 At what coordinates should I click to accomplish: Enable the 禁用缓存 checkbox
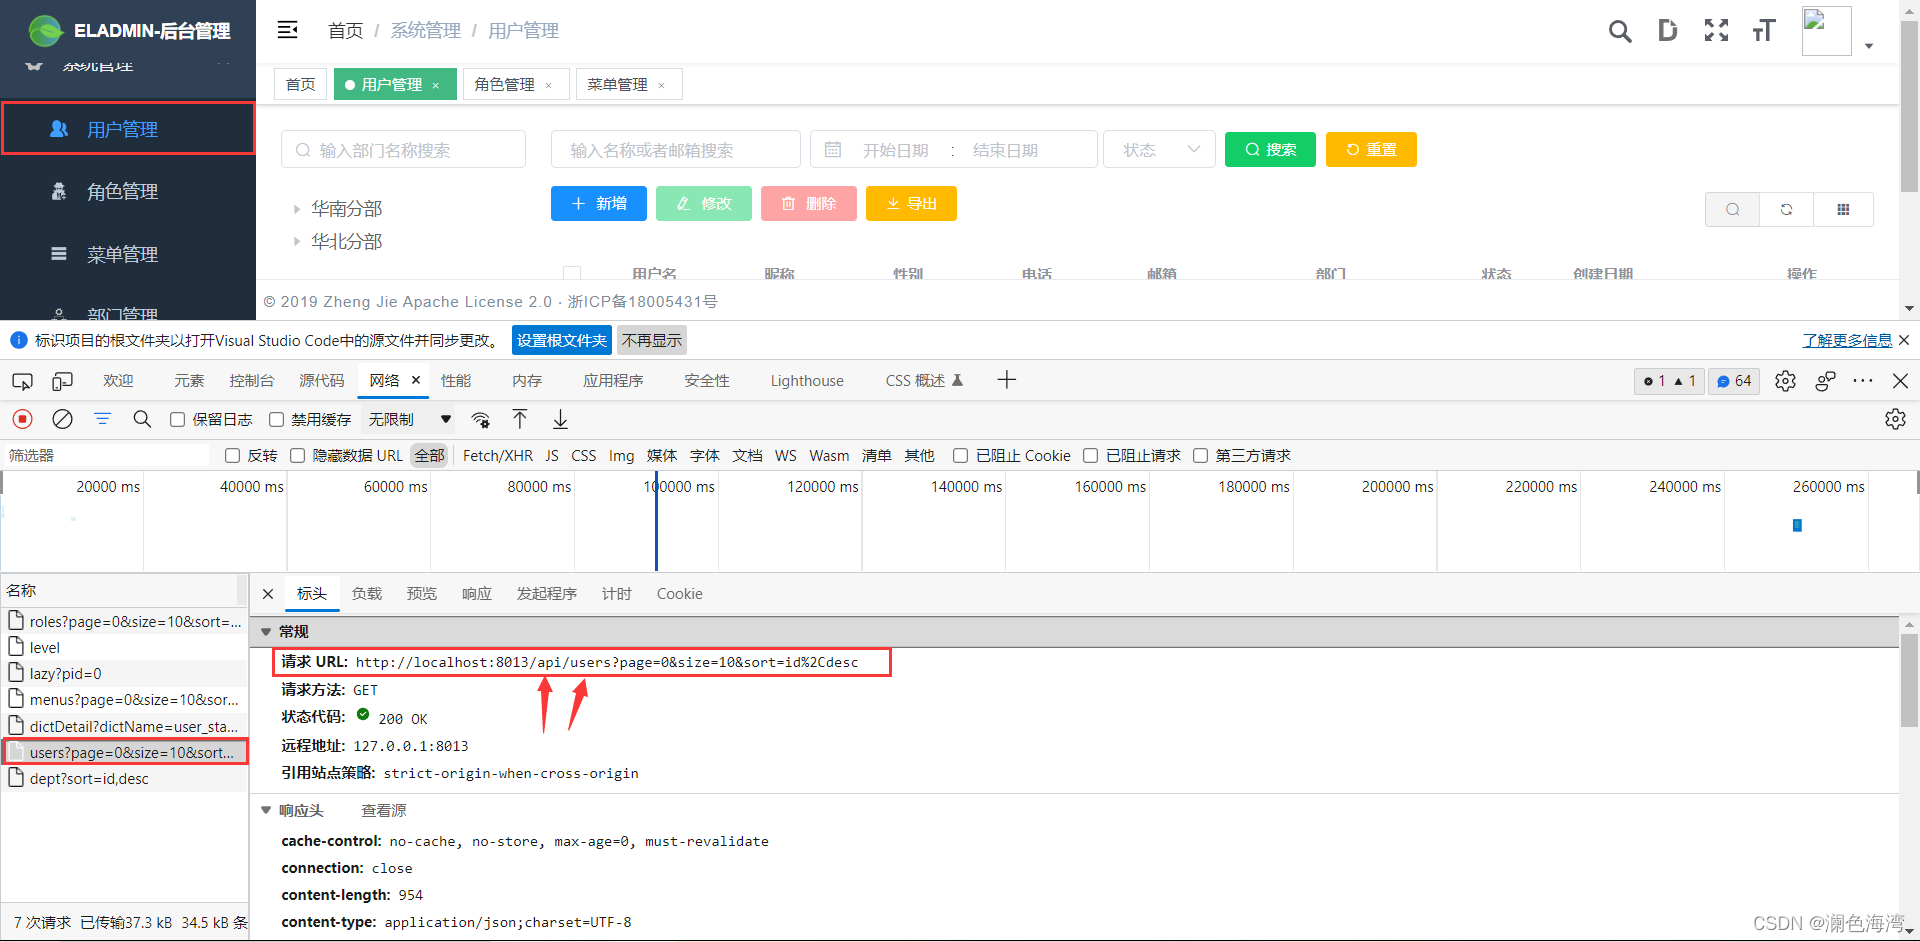[x=277, y=420]
